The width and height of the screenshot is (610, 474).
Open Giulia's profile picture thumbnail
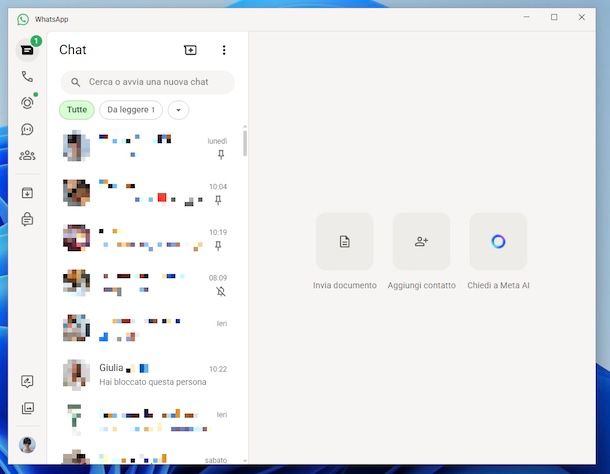coord(76,375)
